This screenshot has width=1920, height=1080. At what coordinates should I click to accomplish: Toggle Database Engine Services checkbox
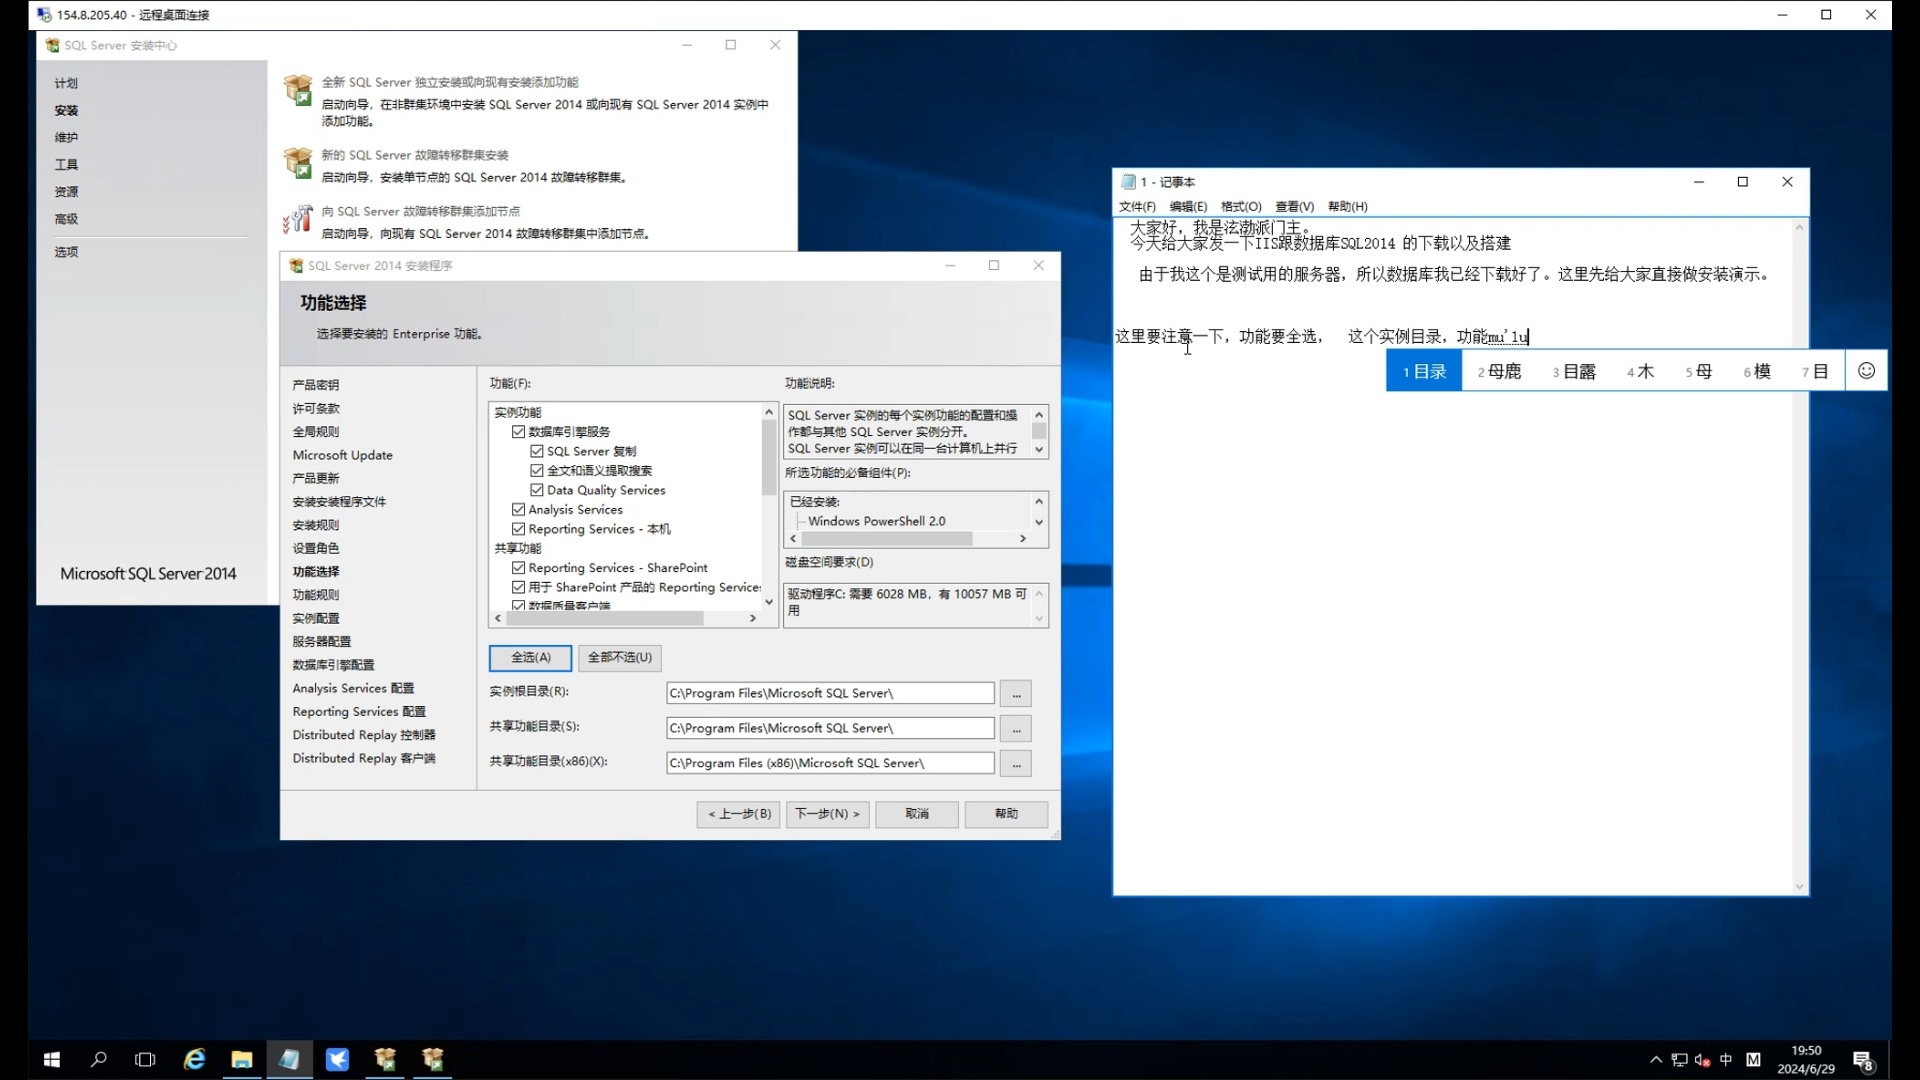coord(519,432)
